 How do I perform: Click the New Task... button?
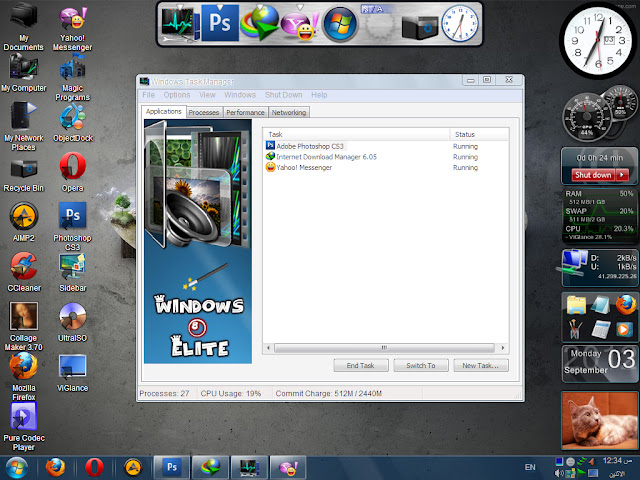click(480, 365)
